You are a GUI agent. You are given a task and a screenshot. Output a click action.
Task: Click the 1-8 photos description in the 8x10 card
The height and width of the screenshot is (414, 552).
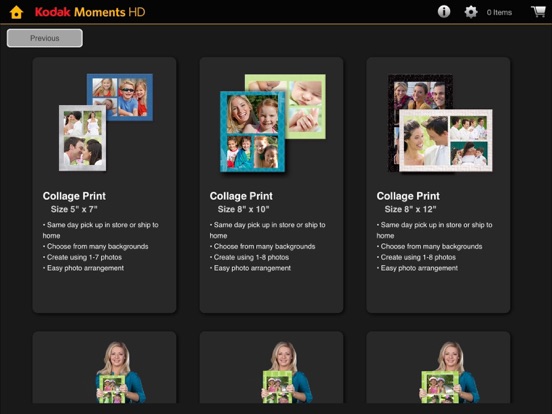[249, 257]
